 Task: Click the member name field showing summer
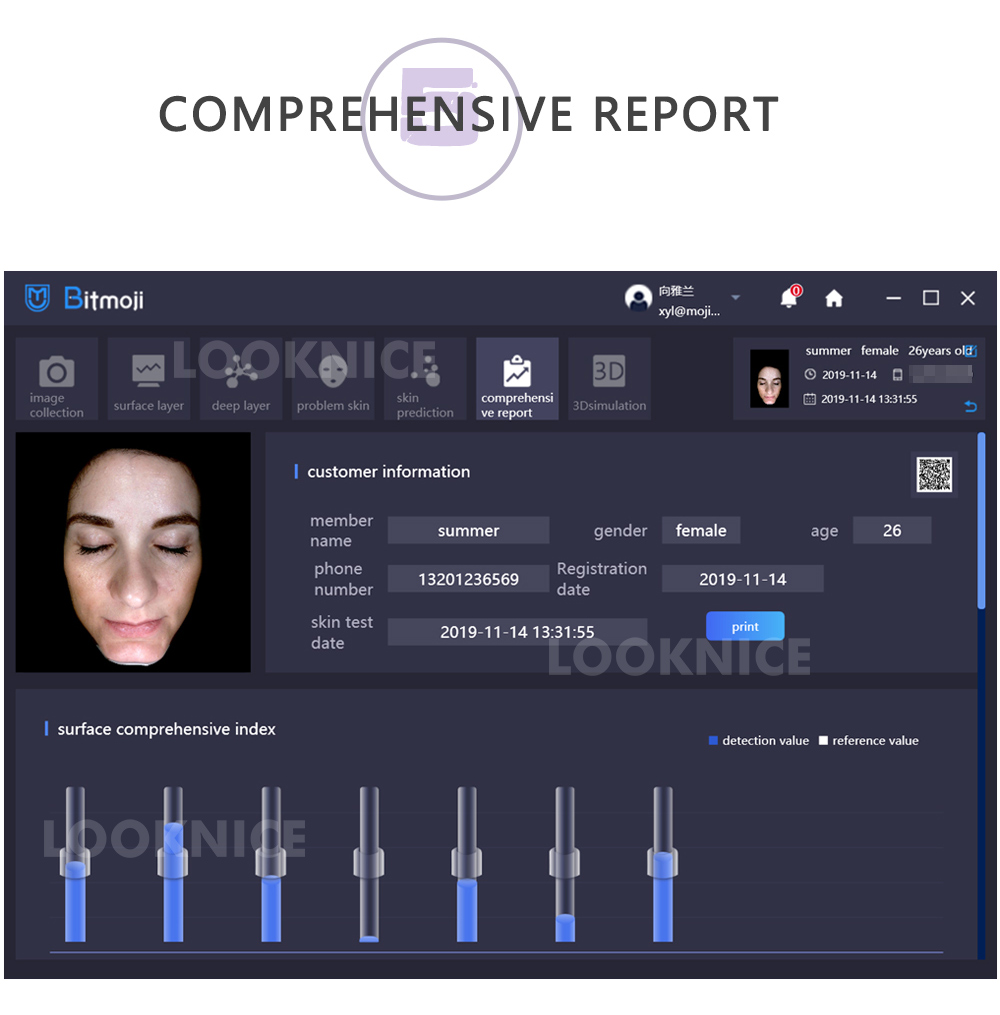[x=468, y=530]
